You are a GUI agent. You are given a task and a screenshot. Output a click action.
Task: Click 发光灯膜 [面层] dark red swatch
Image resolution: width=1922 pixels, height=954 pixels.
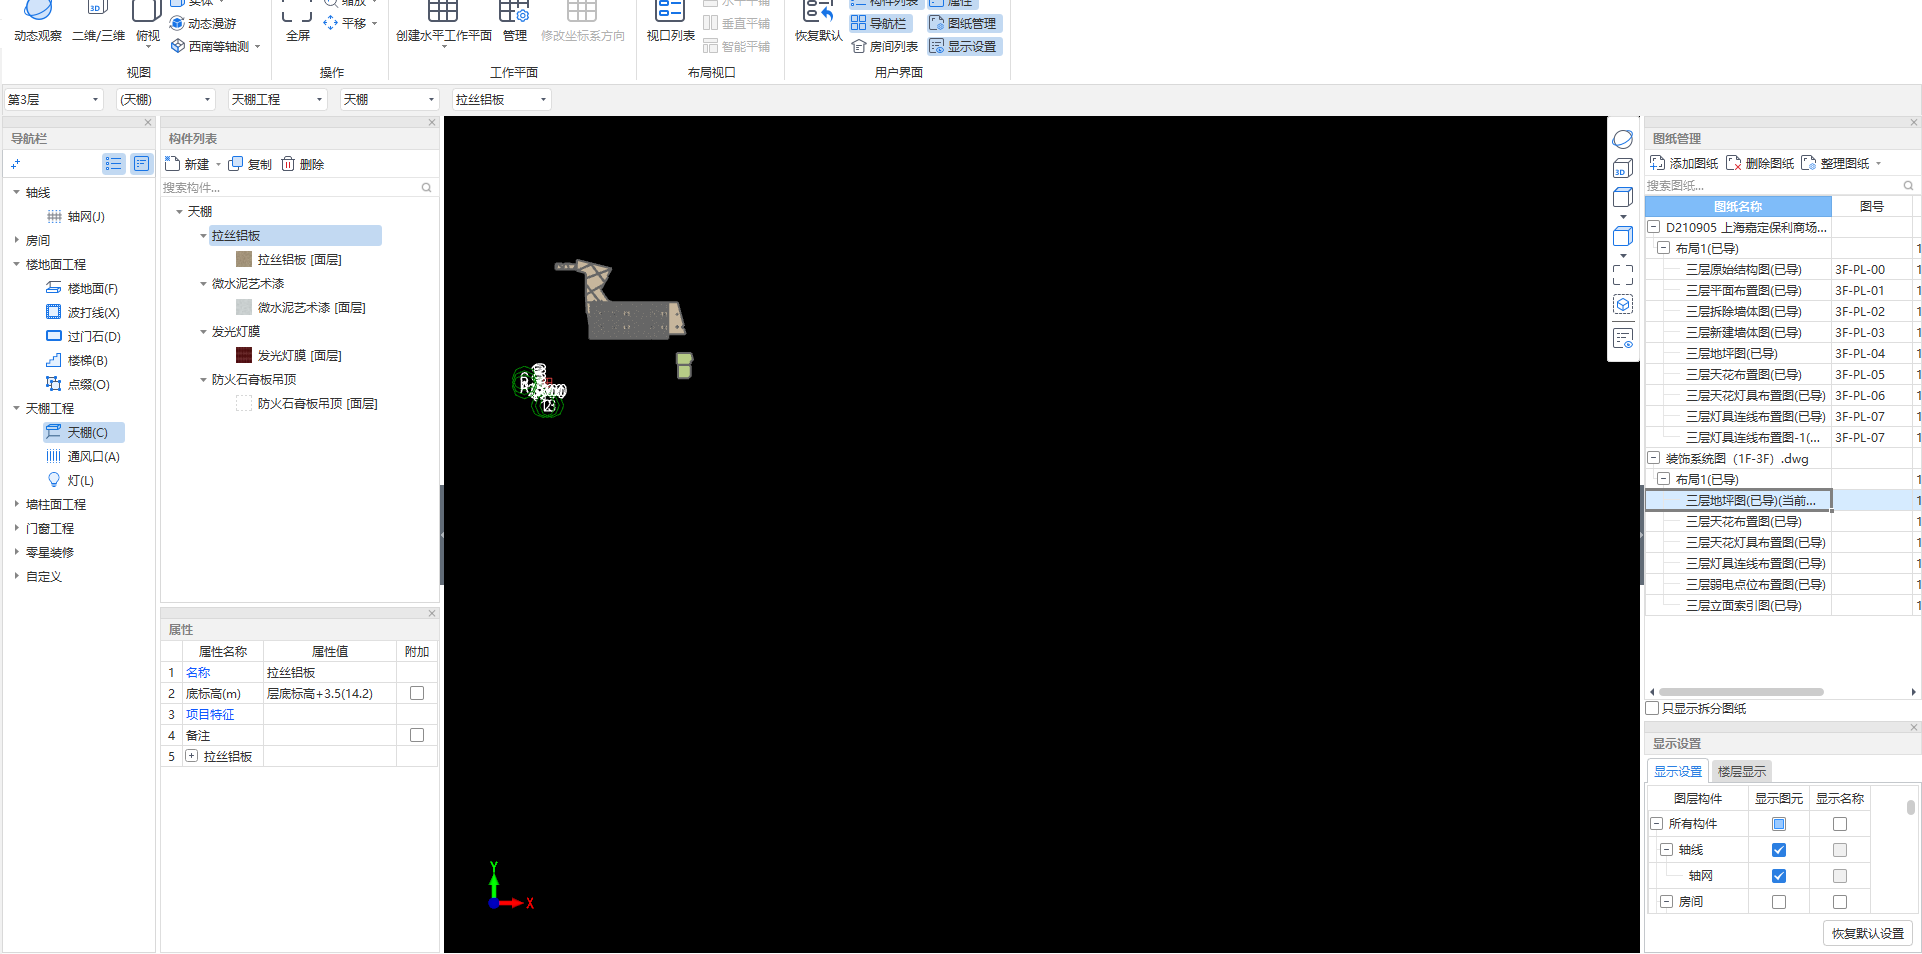[243, 355]
